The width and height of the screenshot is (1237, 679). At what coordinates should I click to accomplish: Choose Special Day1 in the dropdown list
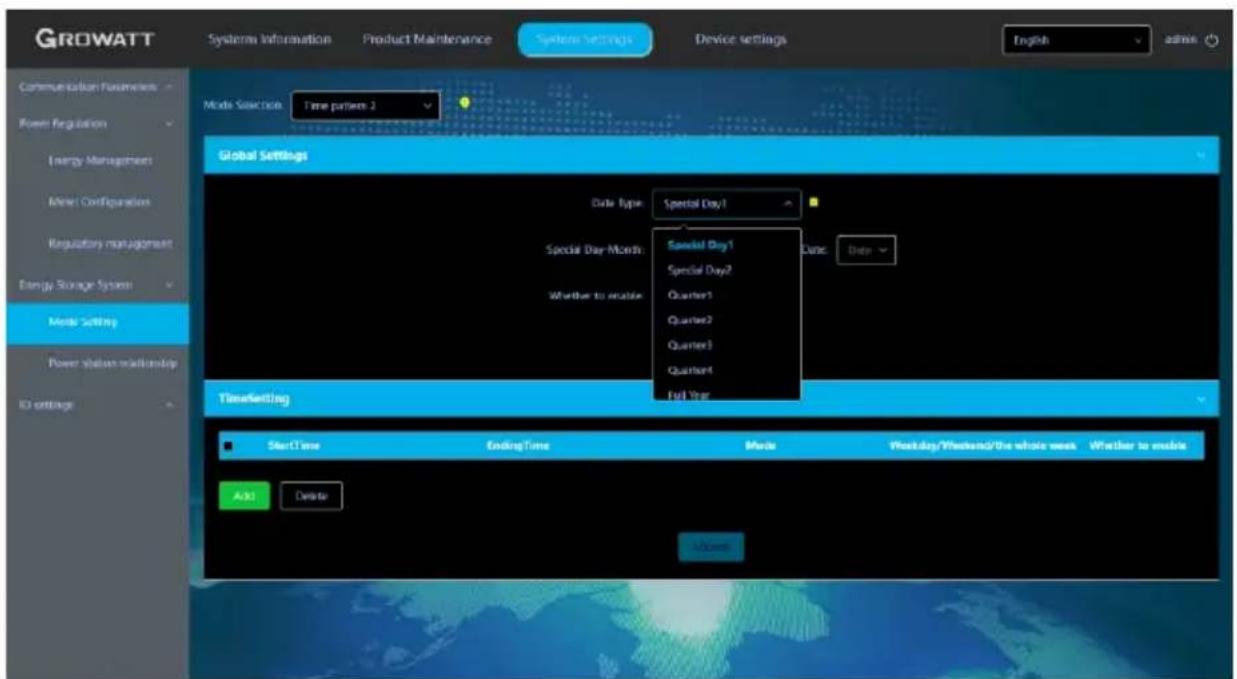point(726,245)
